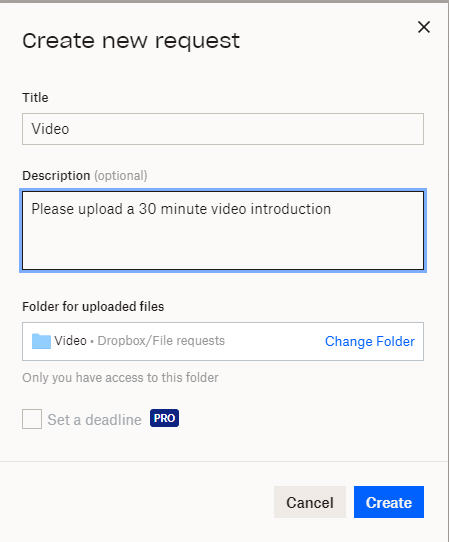Tick the Set a deadline checkbox
Image resolution: width=449 pixels, height=542 pixels.
coord(32,419)
